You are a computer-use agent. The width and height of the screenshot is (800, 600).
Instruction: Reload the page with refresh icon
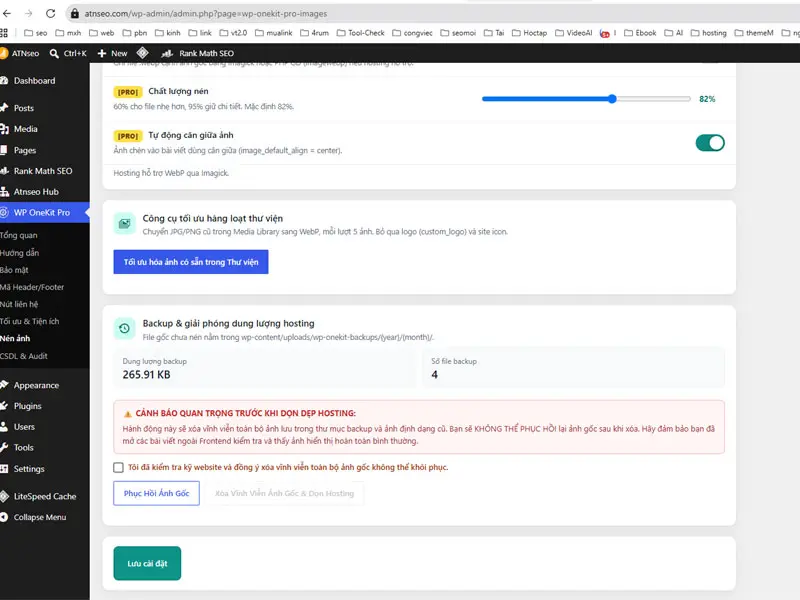pos(51,13)
